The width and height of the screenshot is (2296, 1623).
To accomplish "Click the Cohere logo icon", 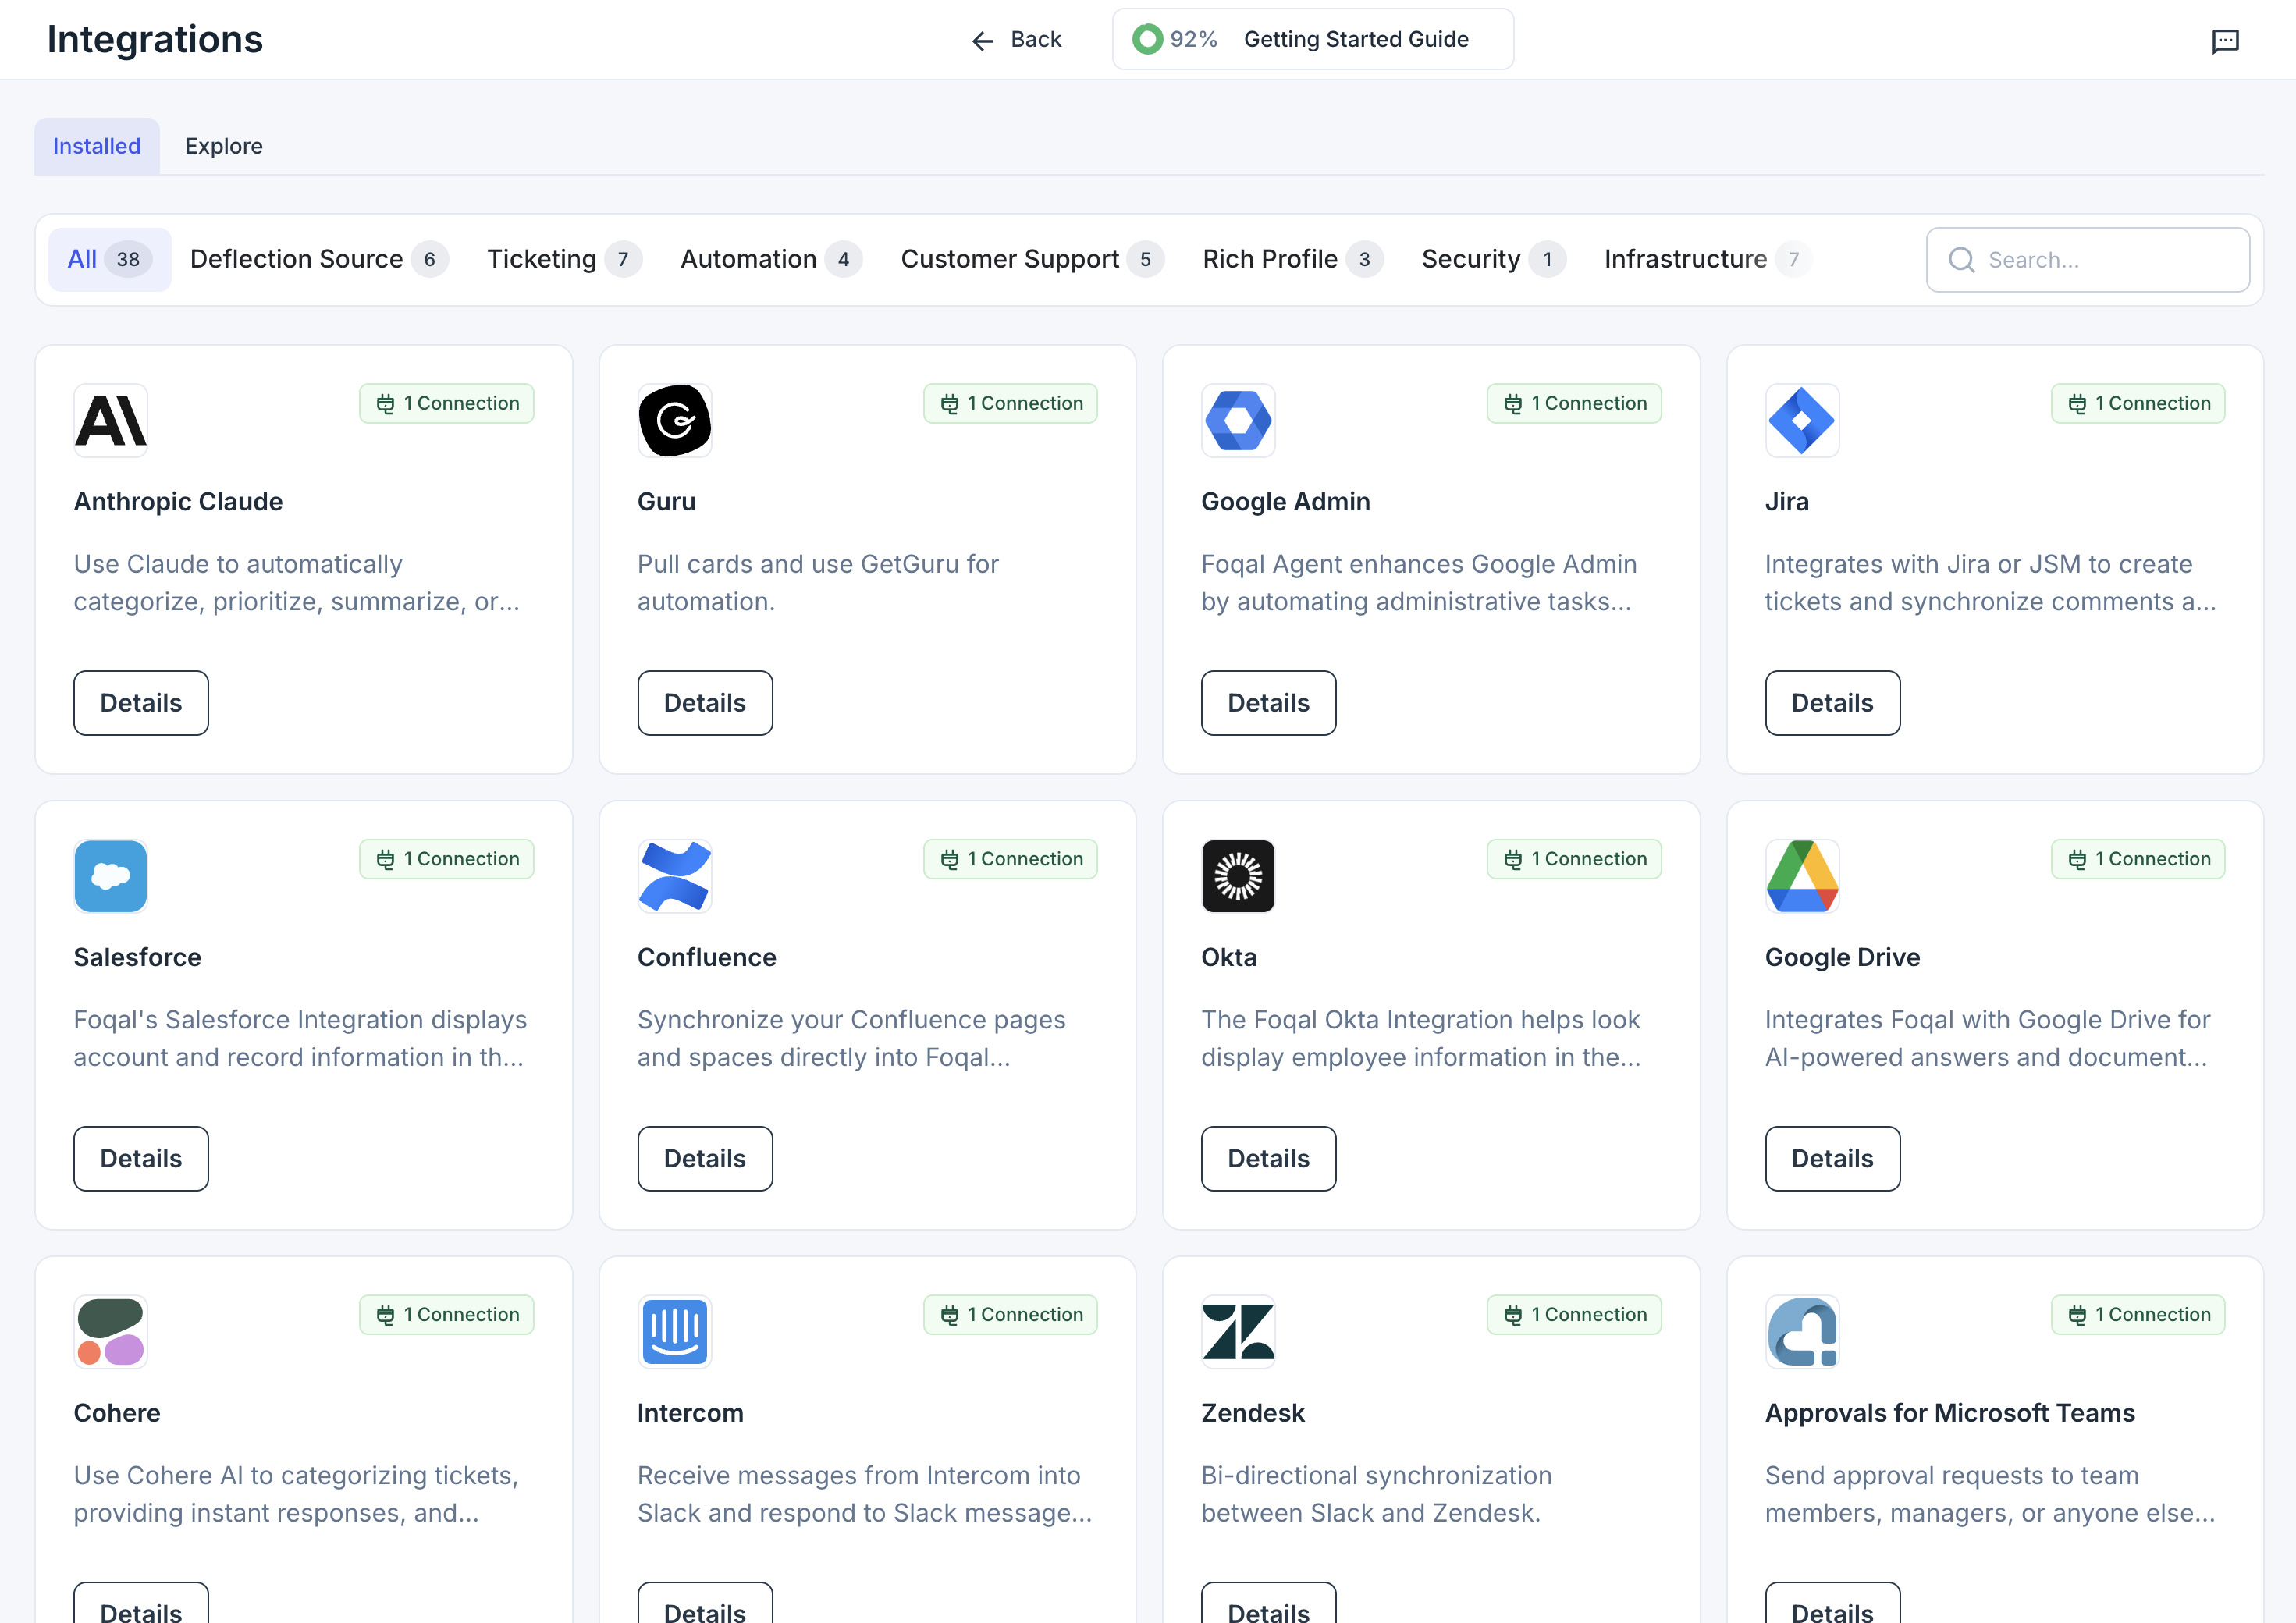I will pos(111,1332).
